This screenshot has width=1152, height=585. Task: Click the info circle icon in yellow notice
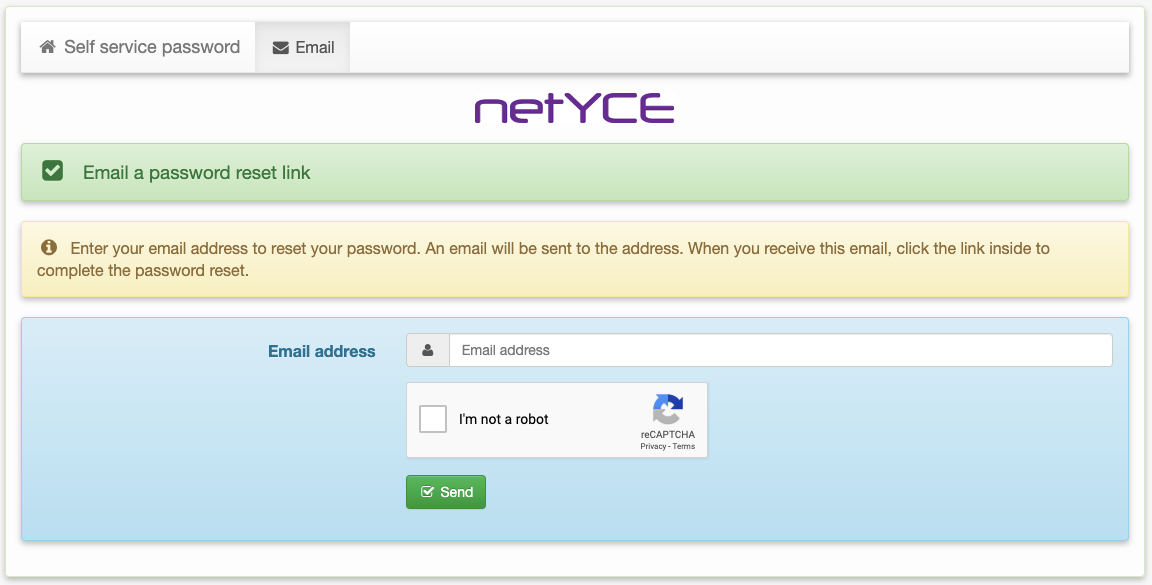tap(48, 248)
